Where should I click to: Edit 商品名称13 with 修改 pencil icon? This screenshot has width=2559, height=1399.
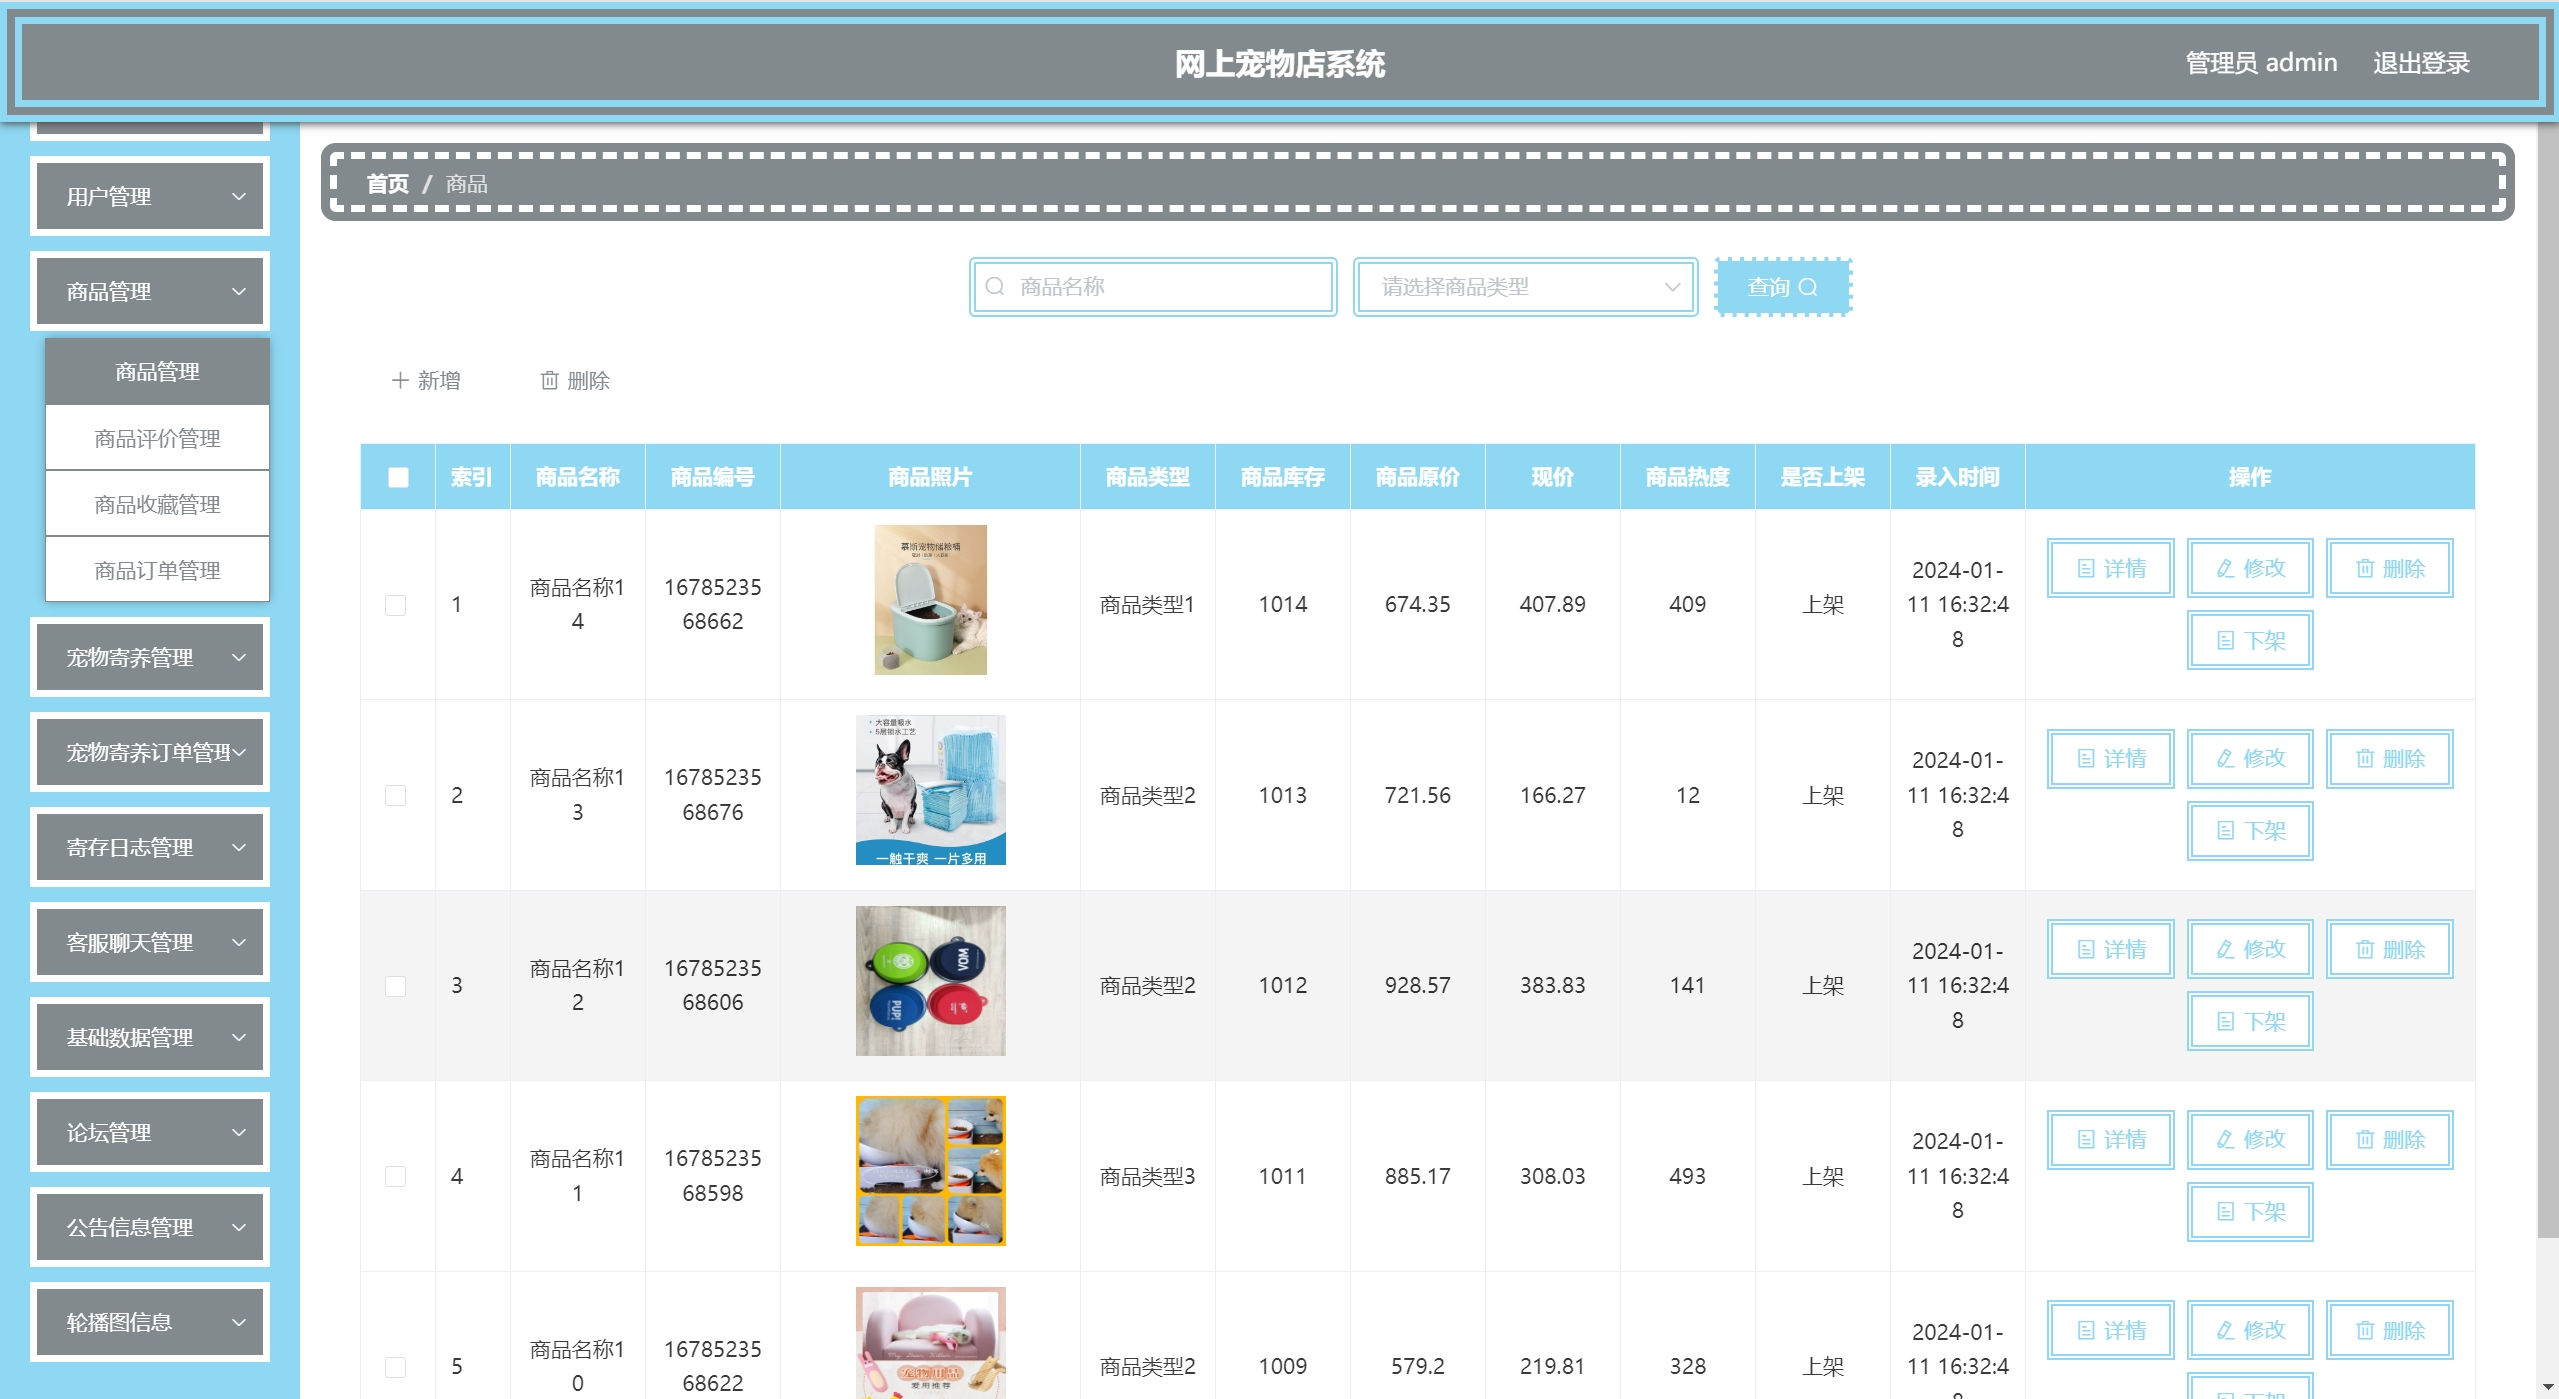point(2225,759)
